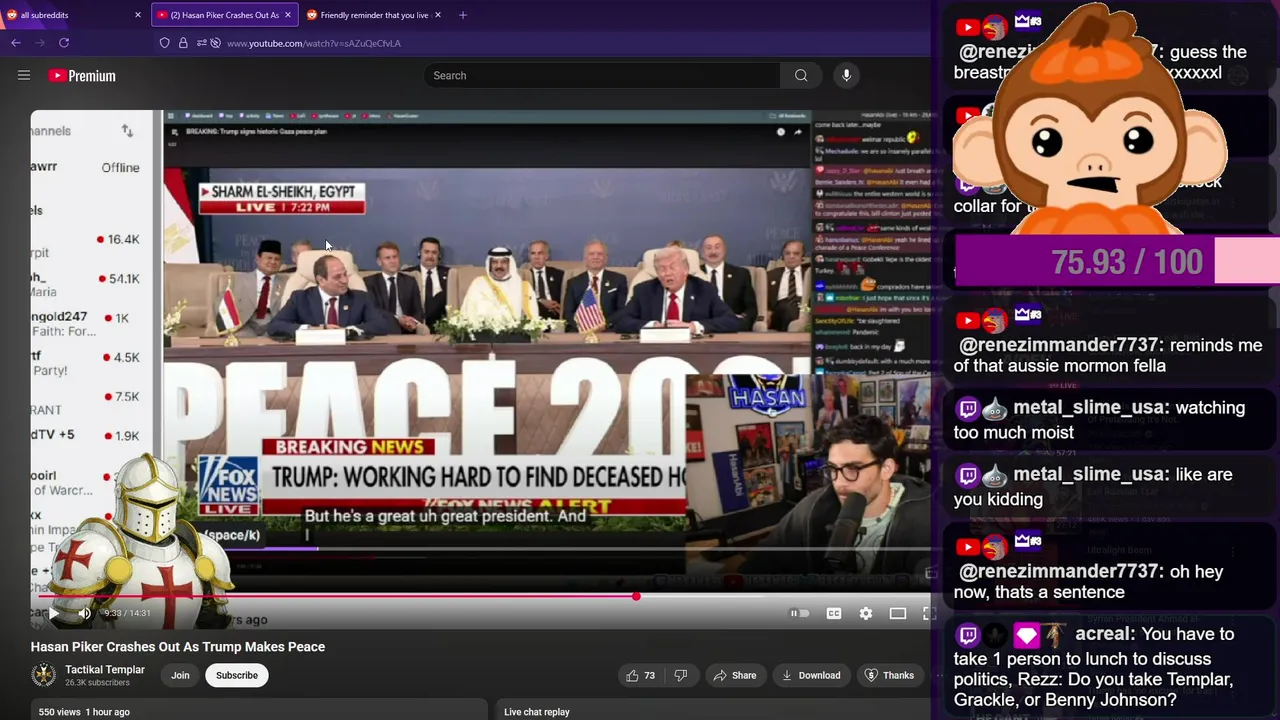Enter fullscreen mode
Screen dimensions: 1280x720
928,613
